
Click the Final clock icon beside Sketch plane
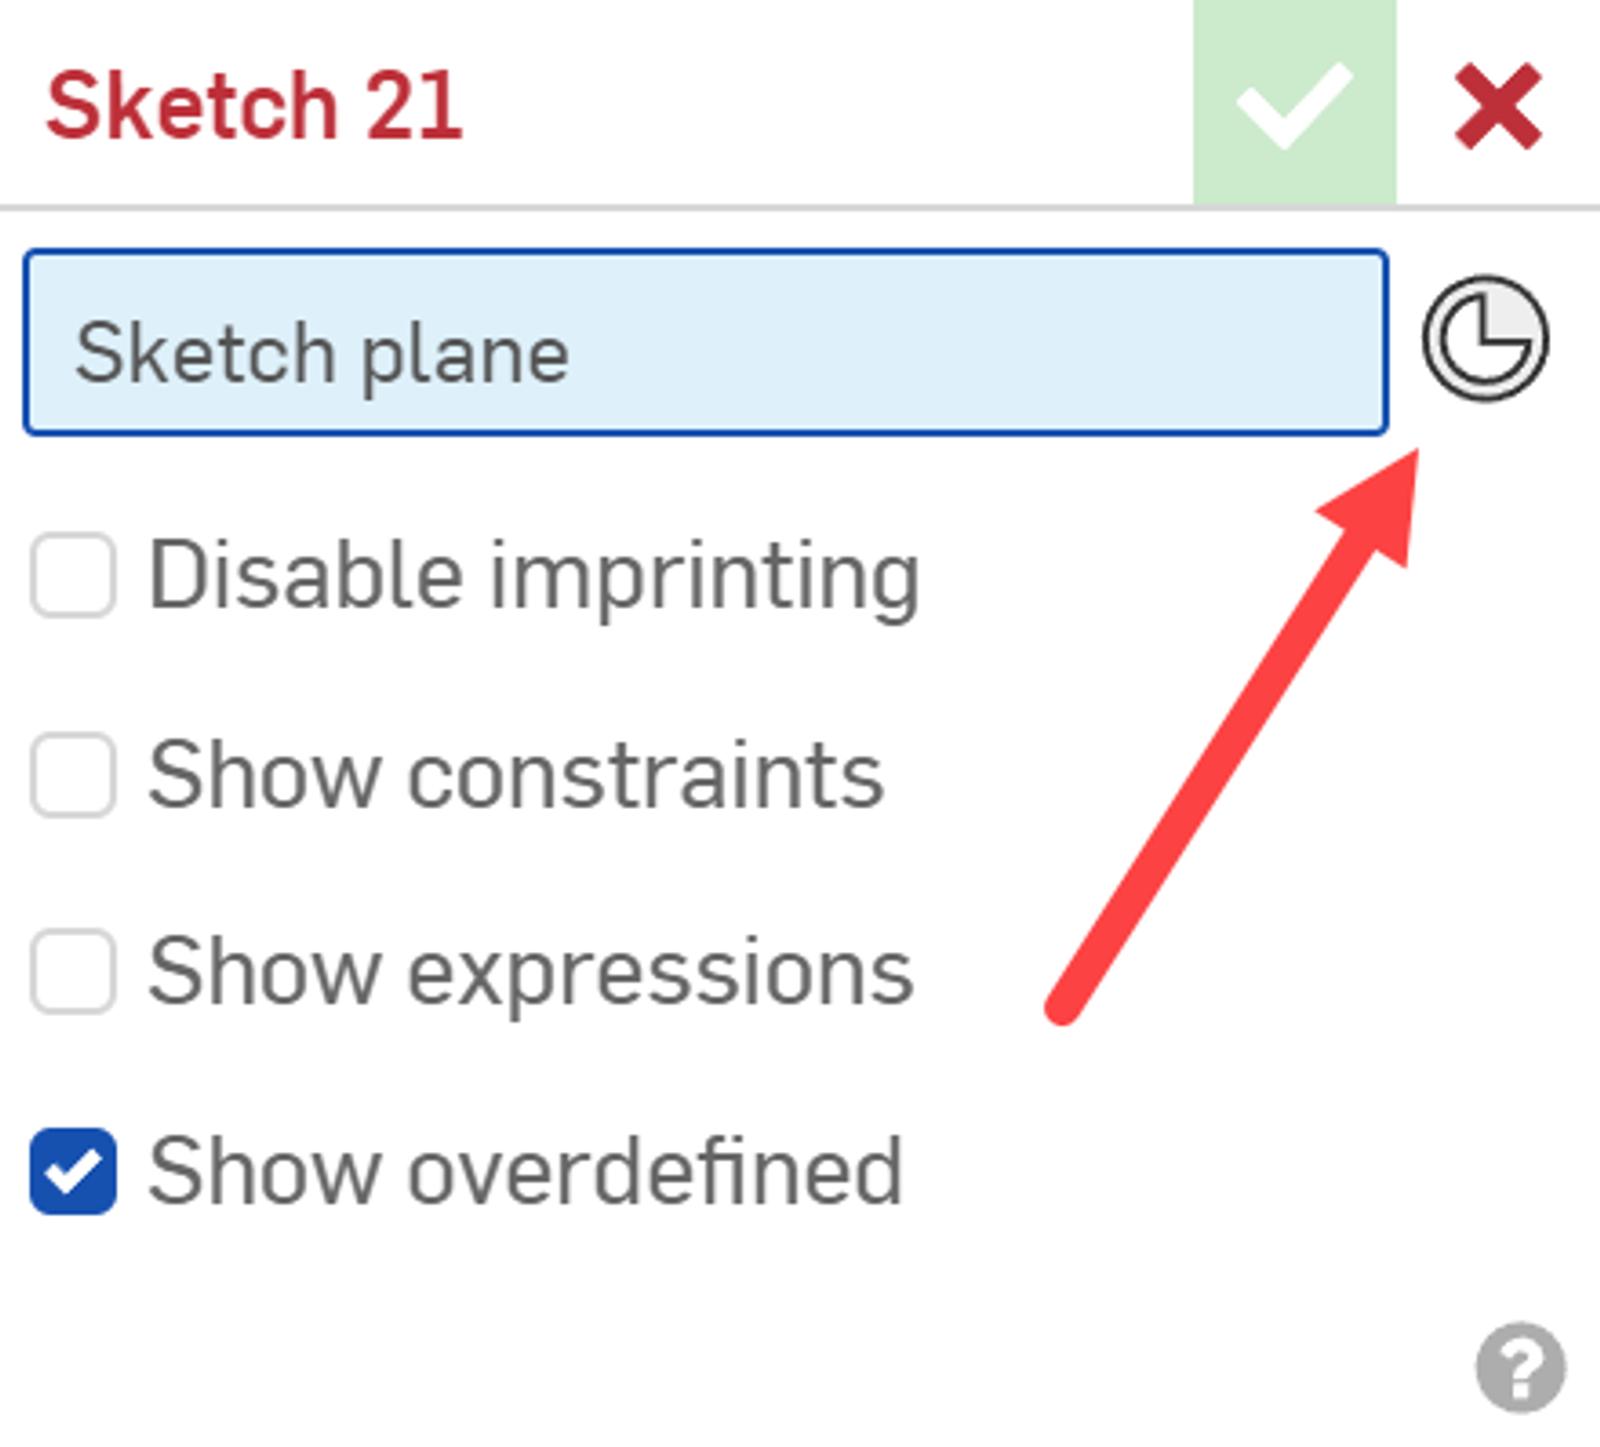point(1485,339)
